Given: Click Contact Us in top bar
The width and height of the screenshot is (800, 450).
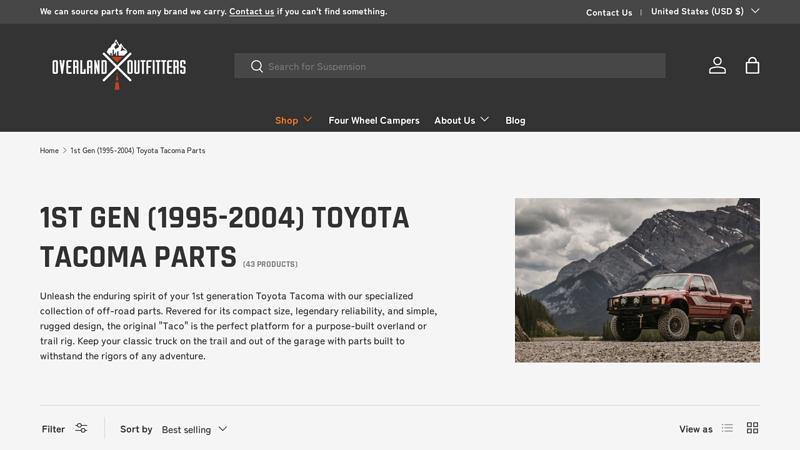Looking at the screenshot, I should [x=609, y=12].
